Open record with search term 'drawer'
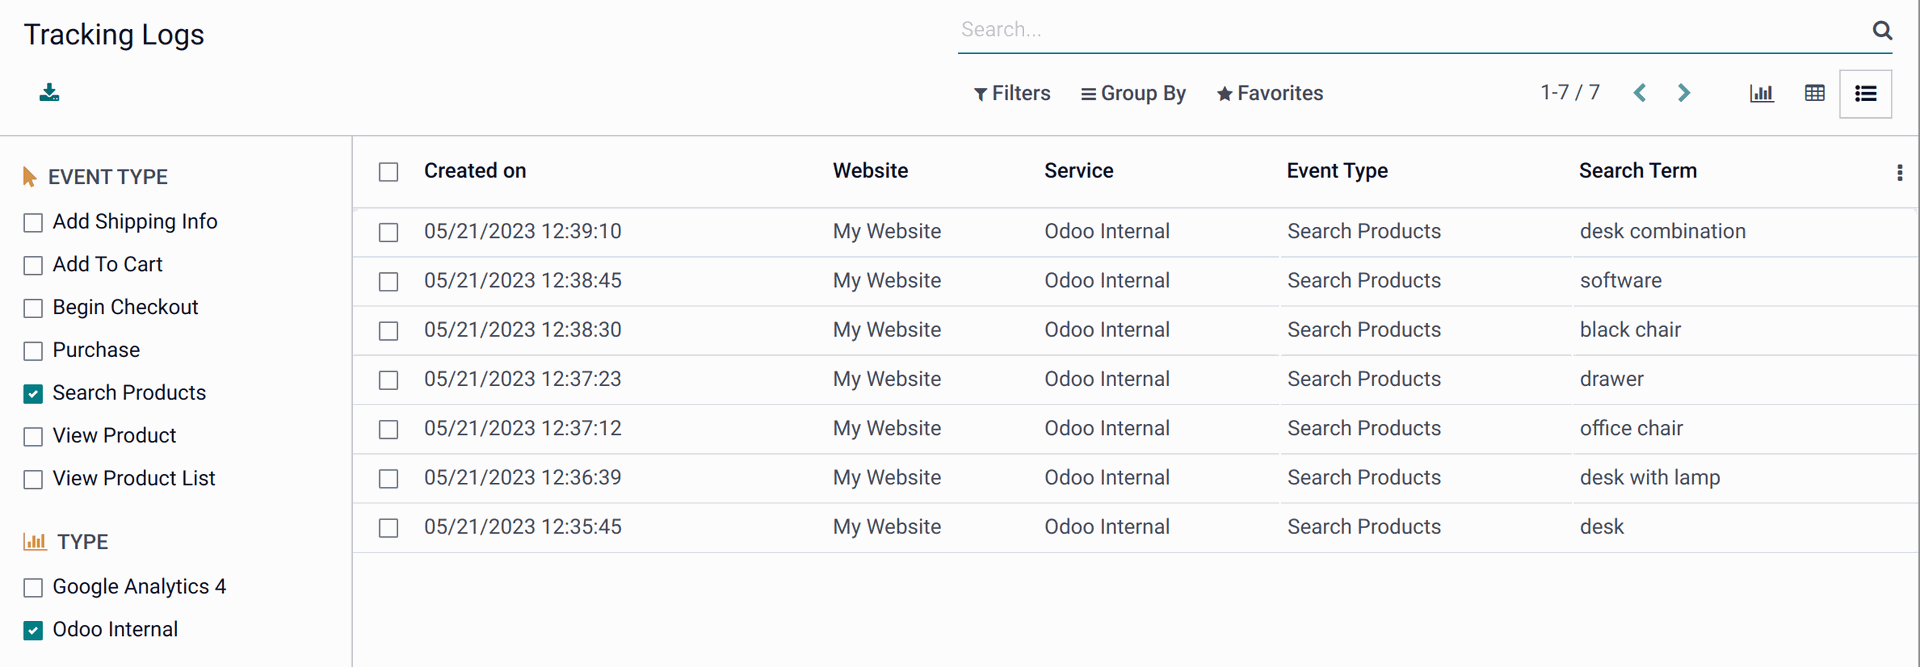The image size is (1920, 667). coord(1612,379)
